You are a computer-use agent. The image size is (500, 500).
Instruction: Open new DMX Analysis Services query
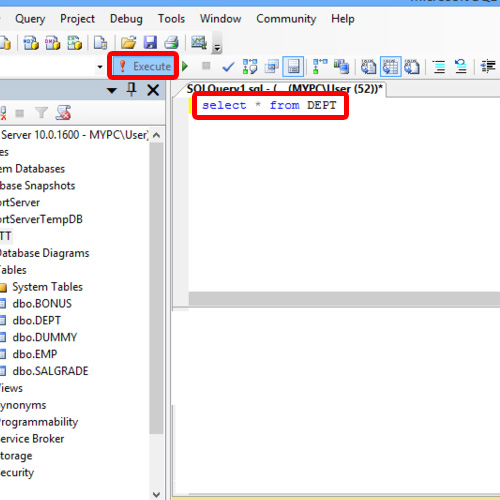[x=53, y=43]
